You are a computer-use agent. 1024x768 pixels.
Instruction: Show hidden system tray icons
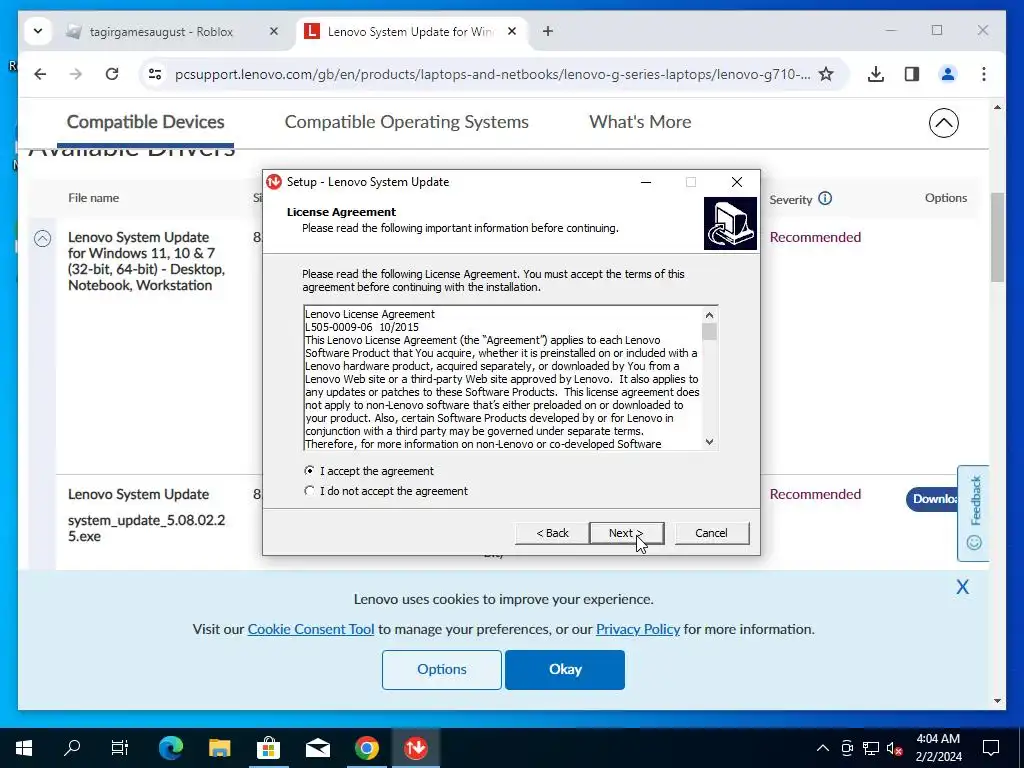(823, 748)
